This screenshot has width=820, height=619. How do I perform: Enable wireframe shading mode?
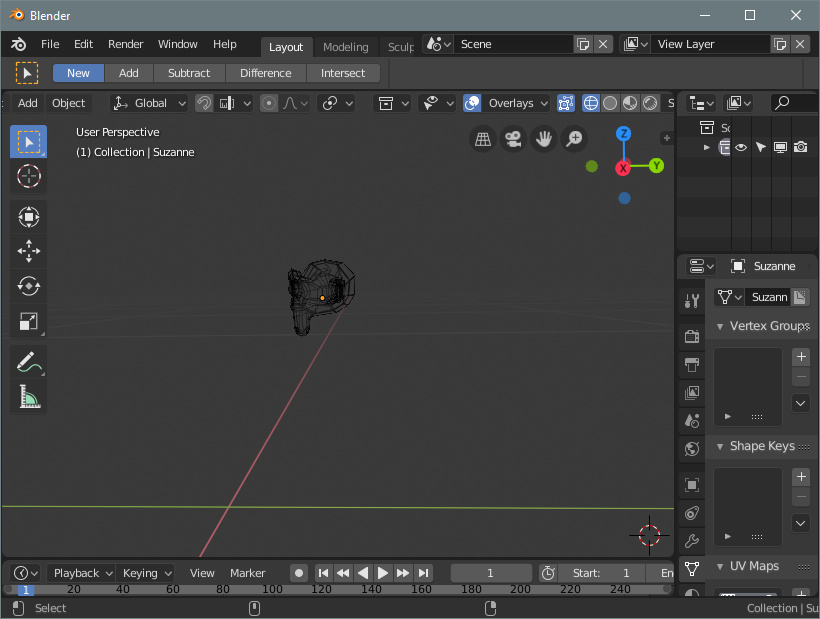[x=590, y=103]
